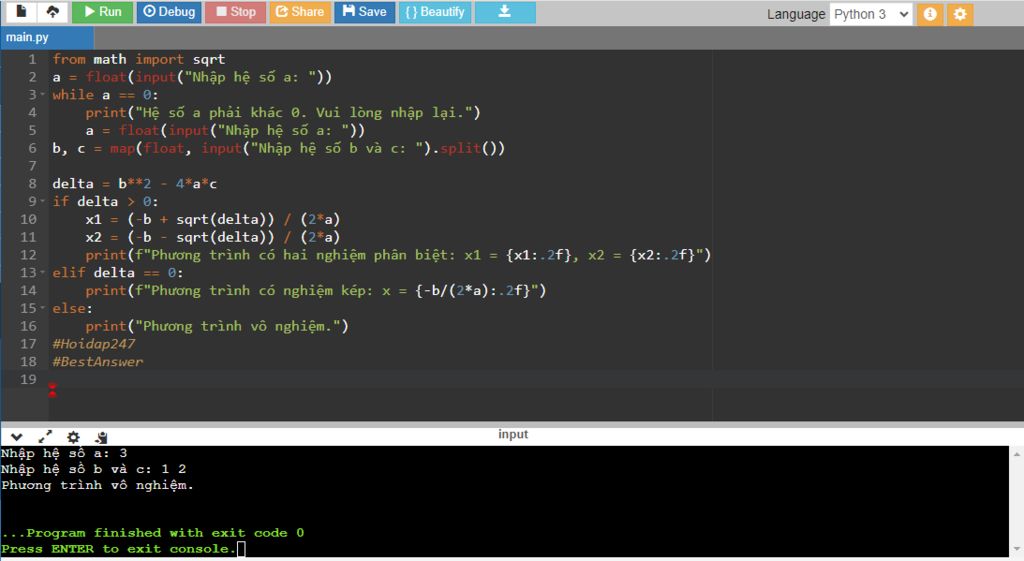Viewport: 1024px width, 561px height.
Task: Click the 'if delta > 0:' line
Action: [x=105, y=201]
